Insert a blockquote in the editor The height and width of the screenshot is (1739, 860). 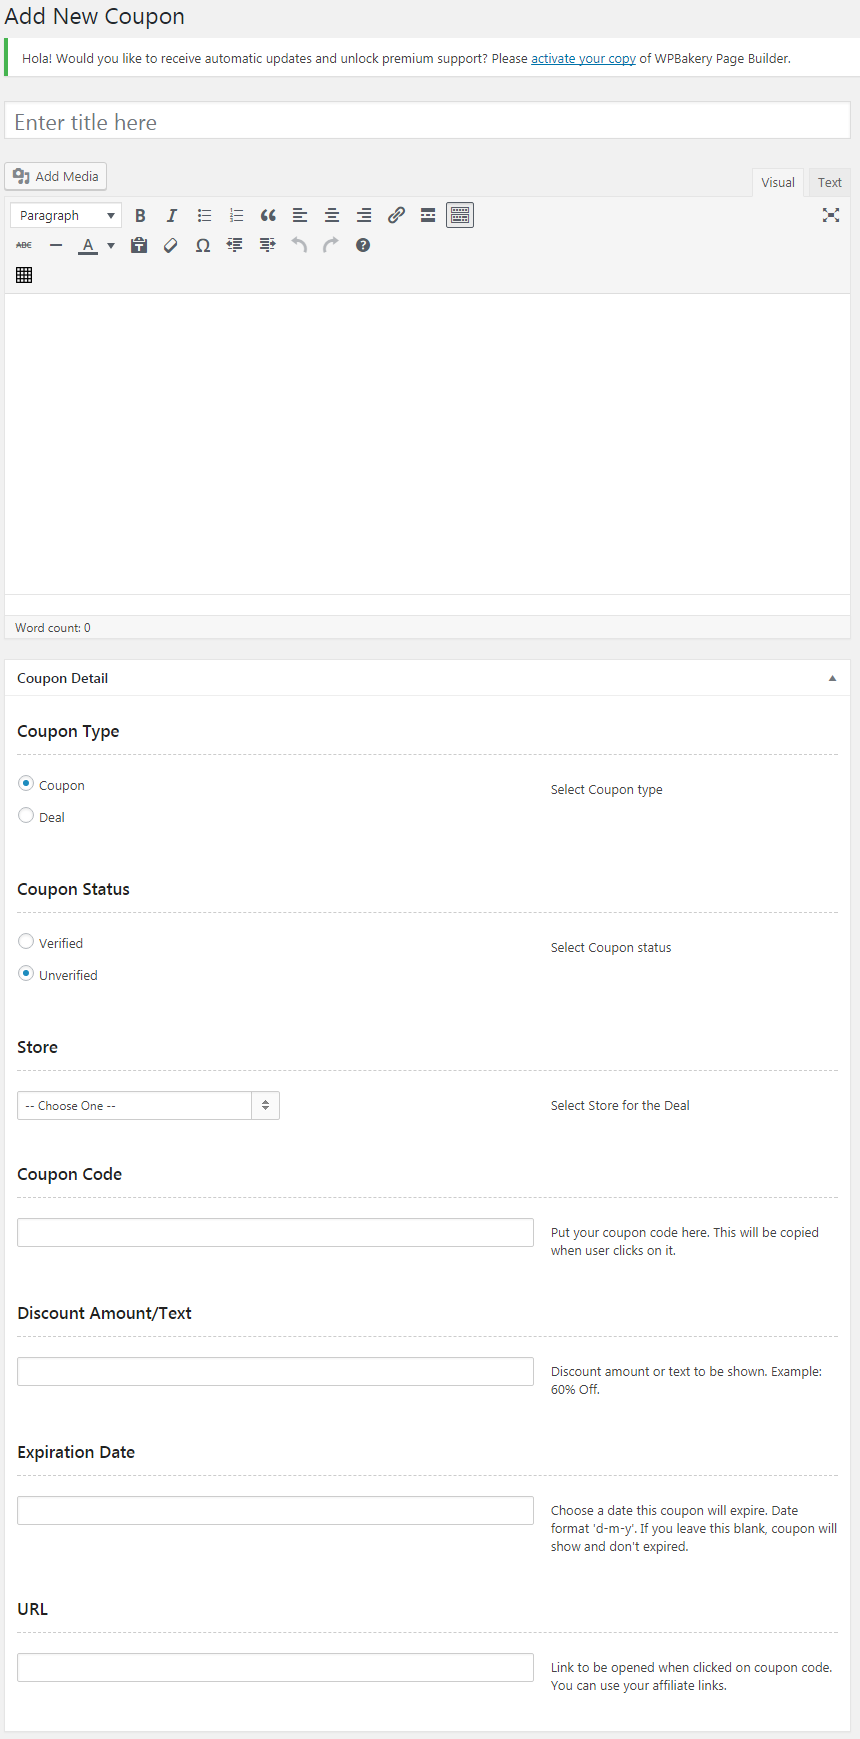tap(268, 215)
